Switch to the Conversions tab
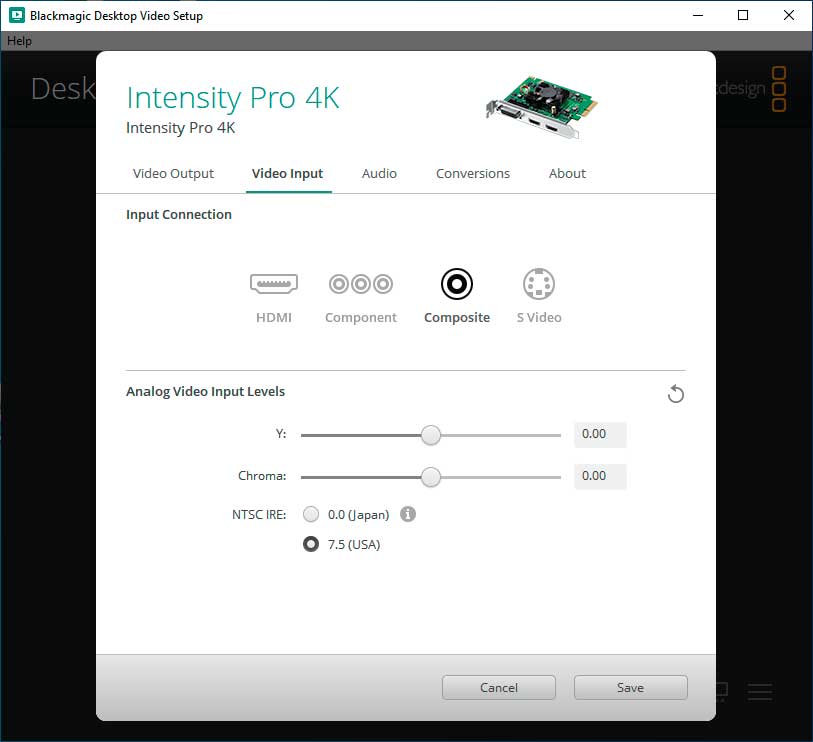 point(473,173)
